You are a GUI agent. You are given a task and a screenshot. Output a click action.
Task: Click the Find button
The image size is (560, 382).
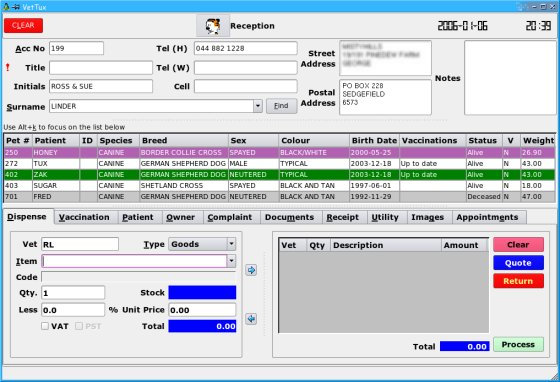pos(281,106)
